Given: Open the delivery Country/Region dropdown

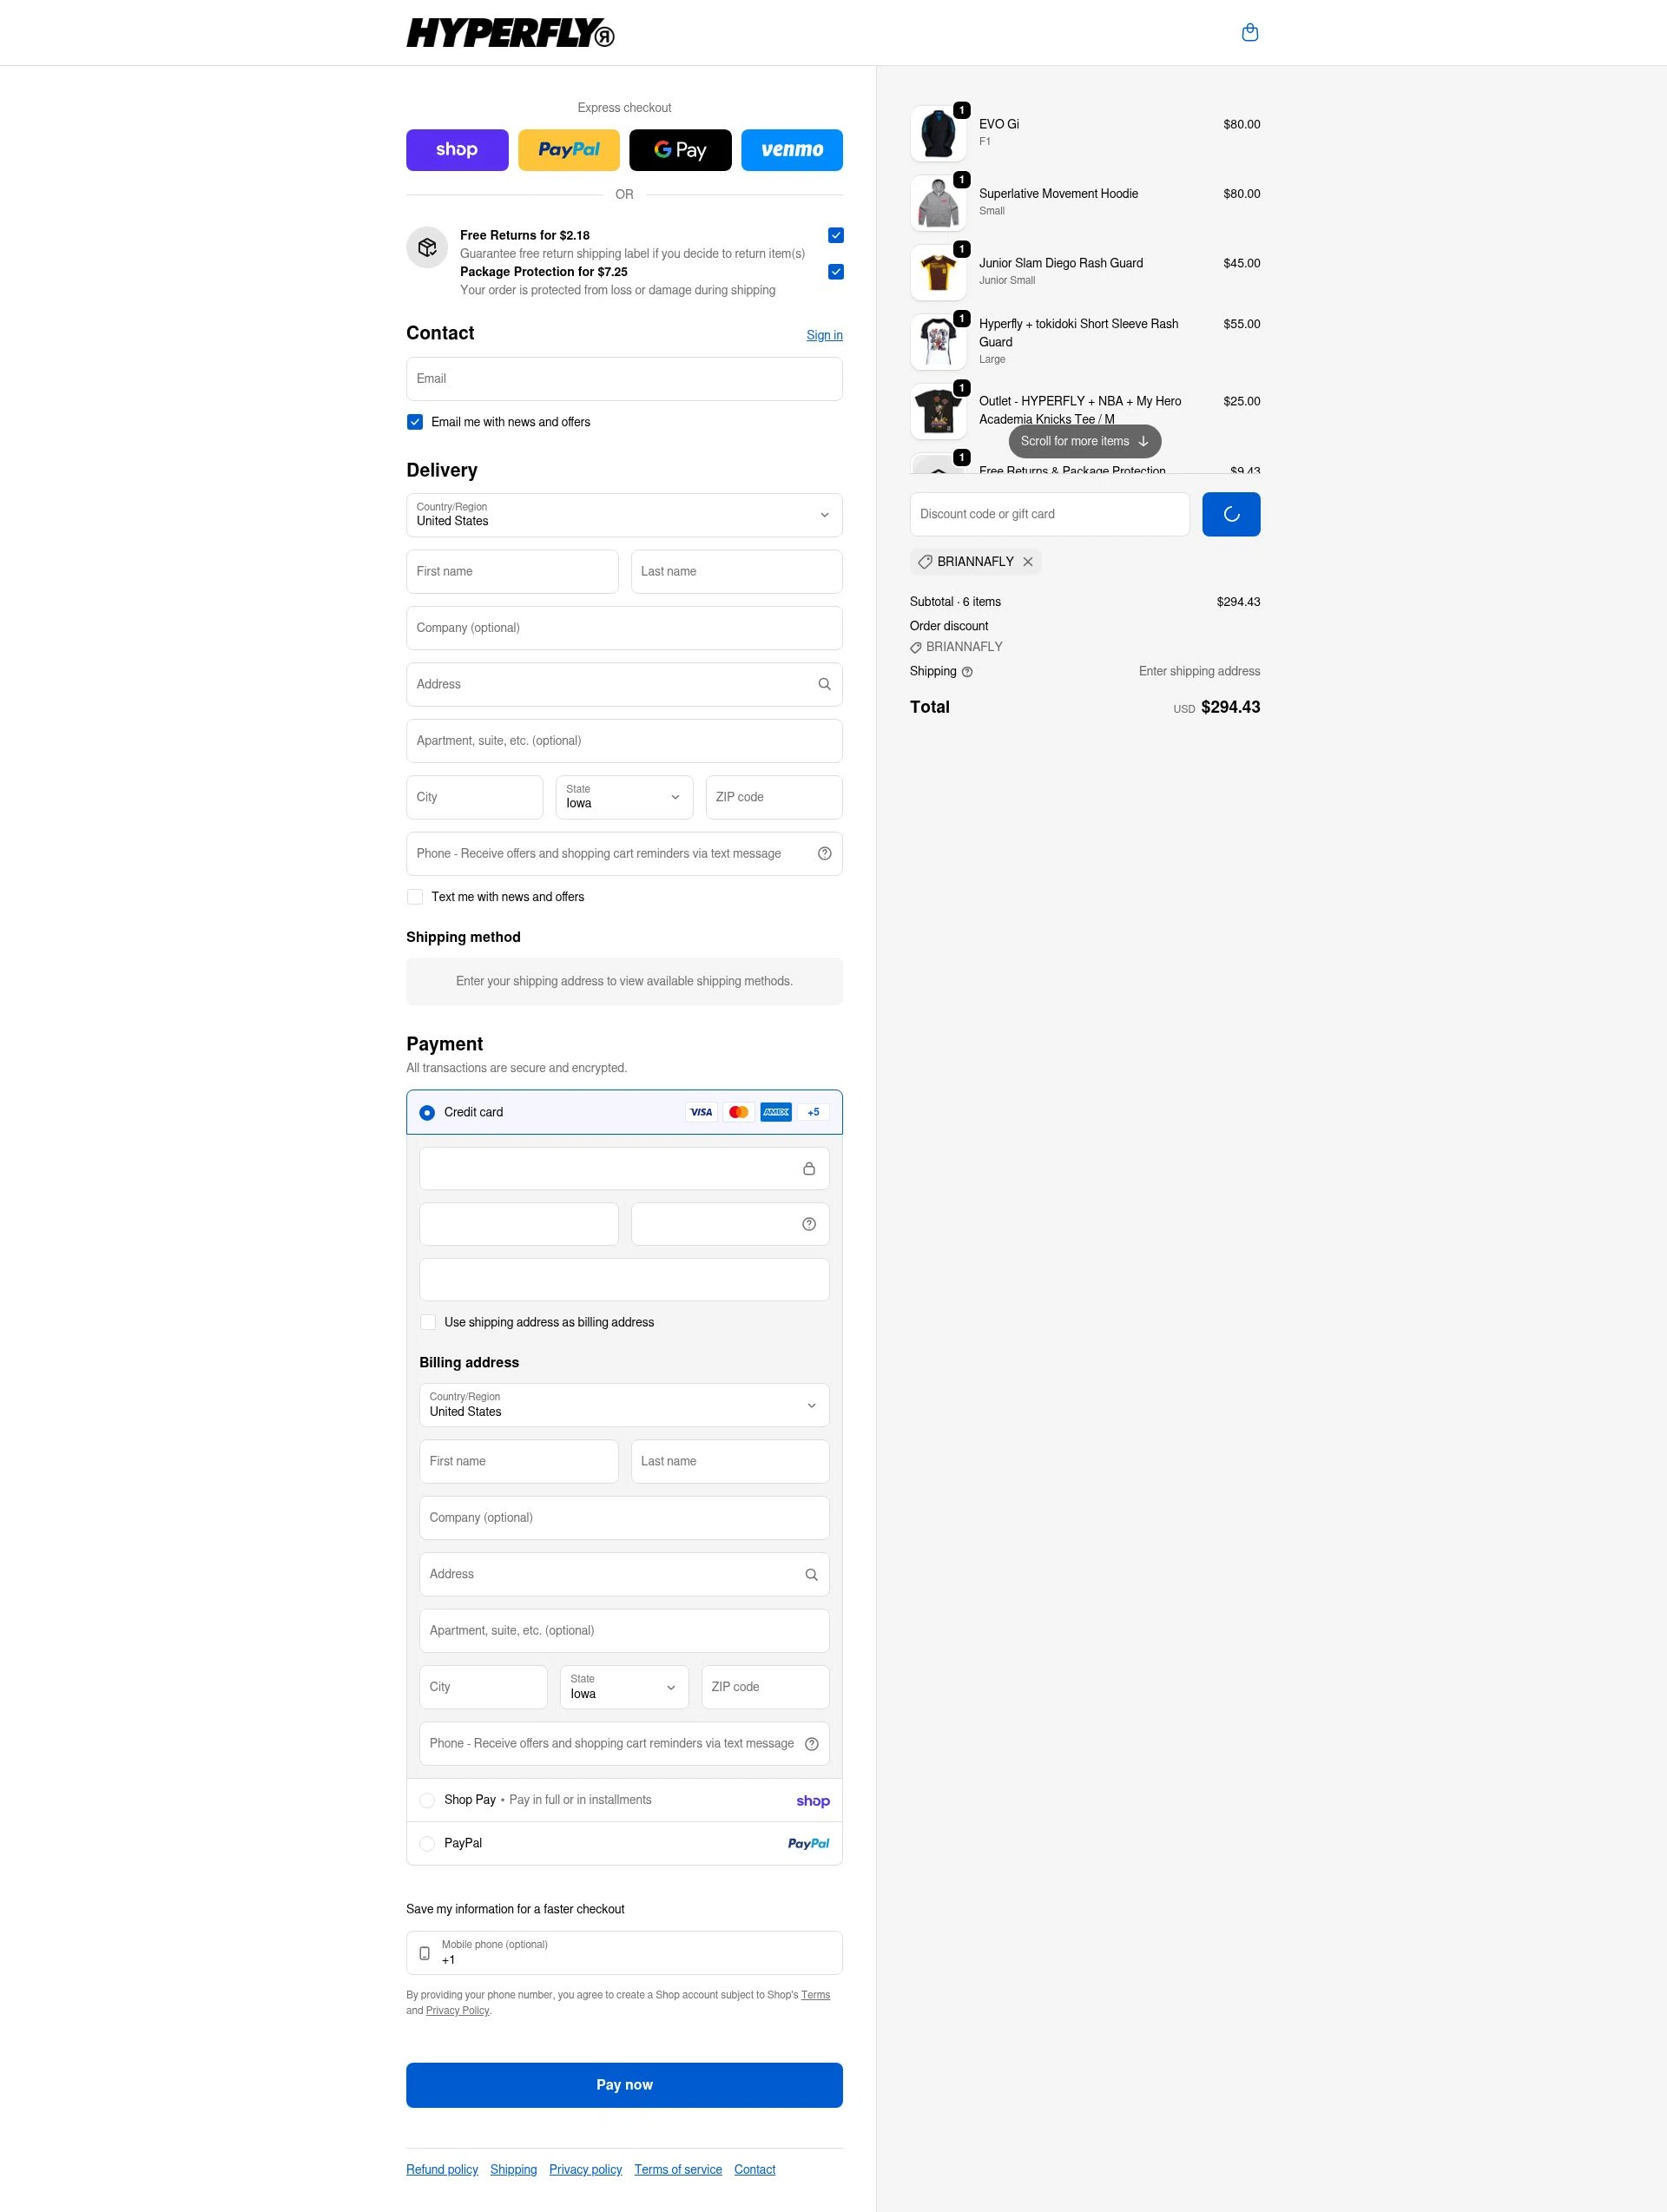Looking at the screenshot, I should pyautogui.click(x=624, y=515).
